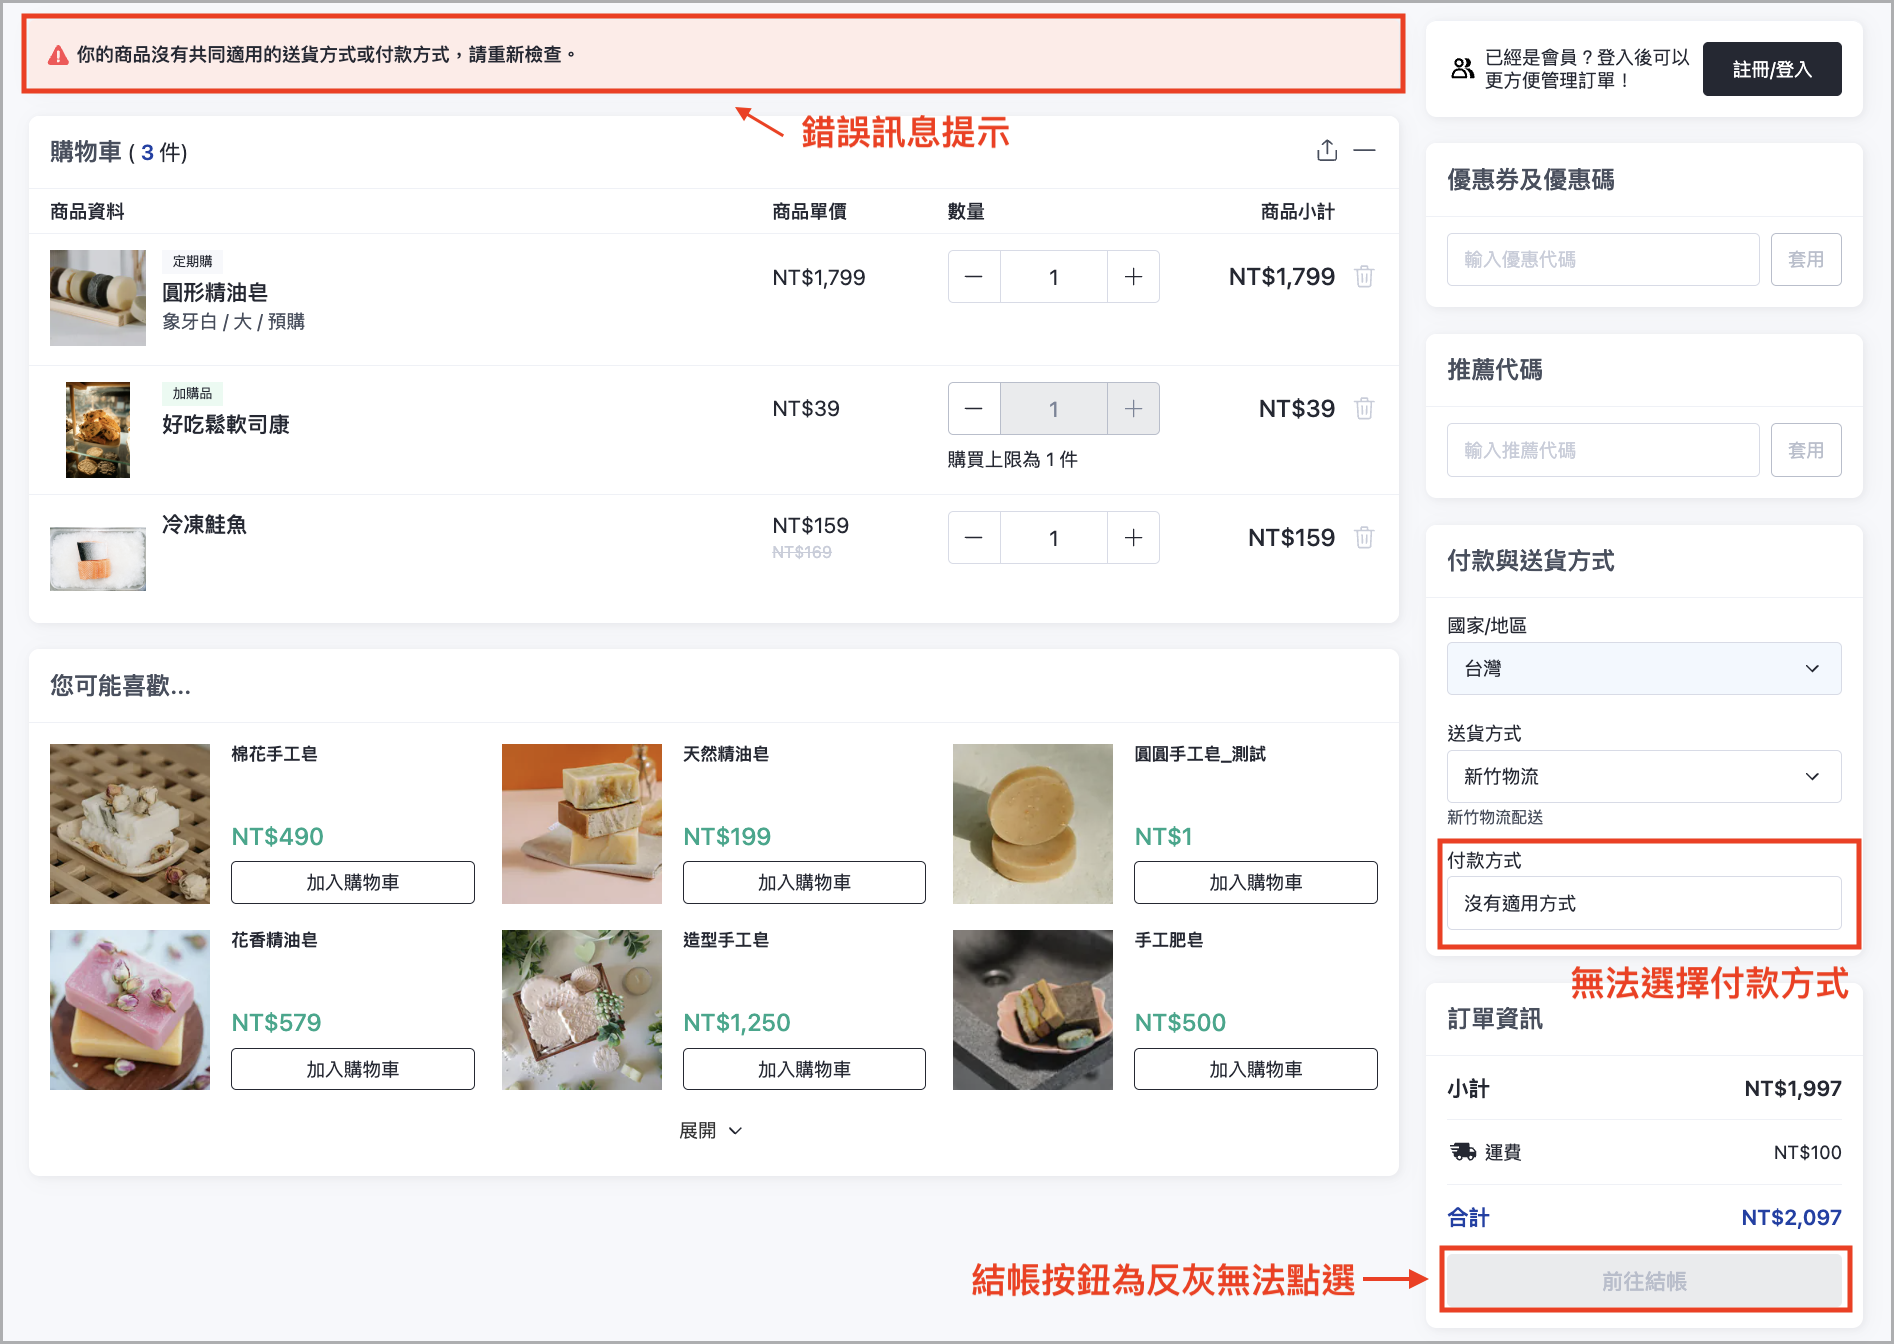
Task: Click quantity field for 冷凍鮭魚
Action: tap(1054, 538)
